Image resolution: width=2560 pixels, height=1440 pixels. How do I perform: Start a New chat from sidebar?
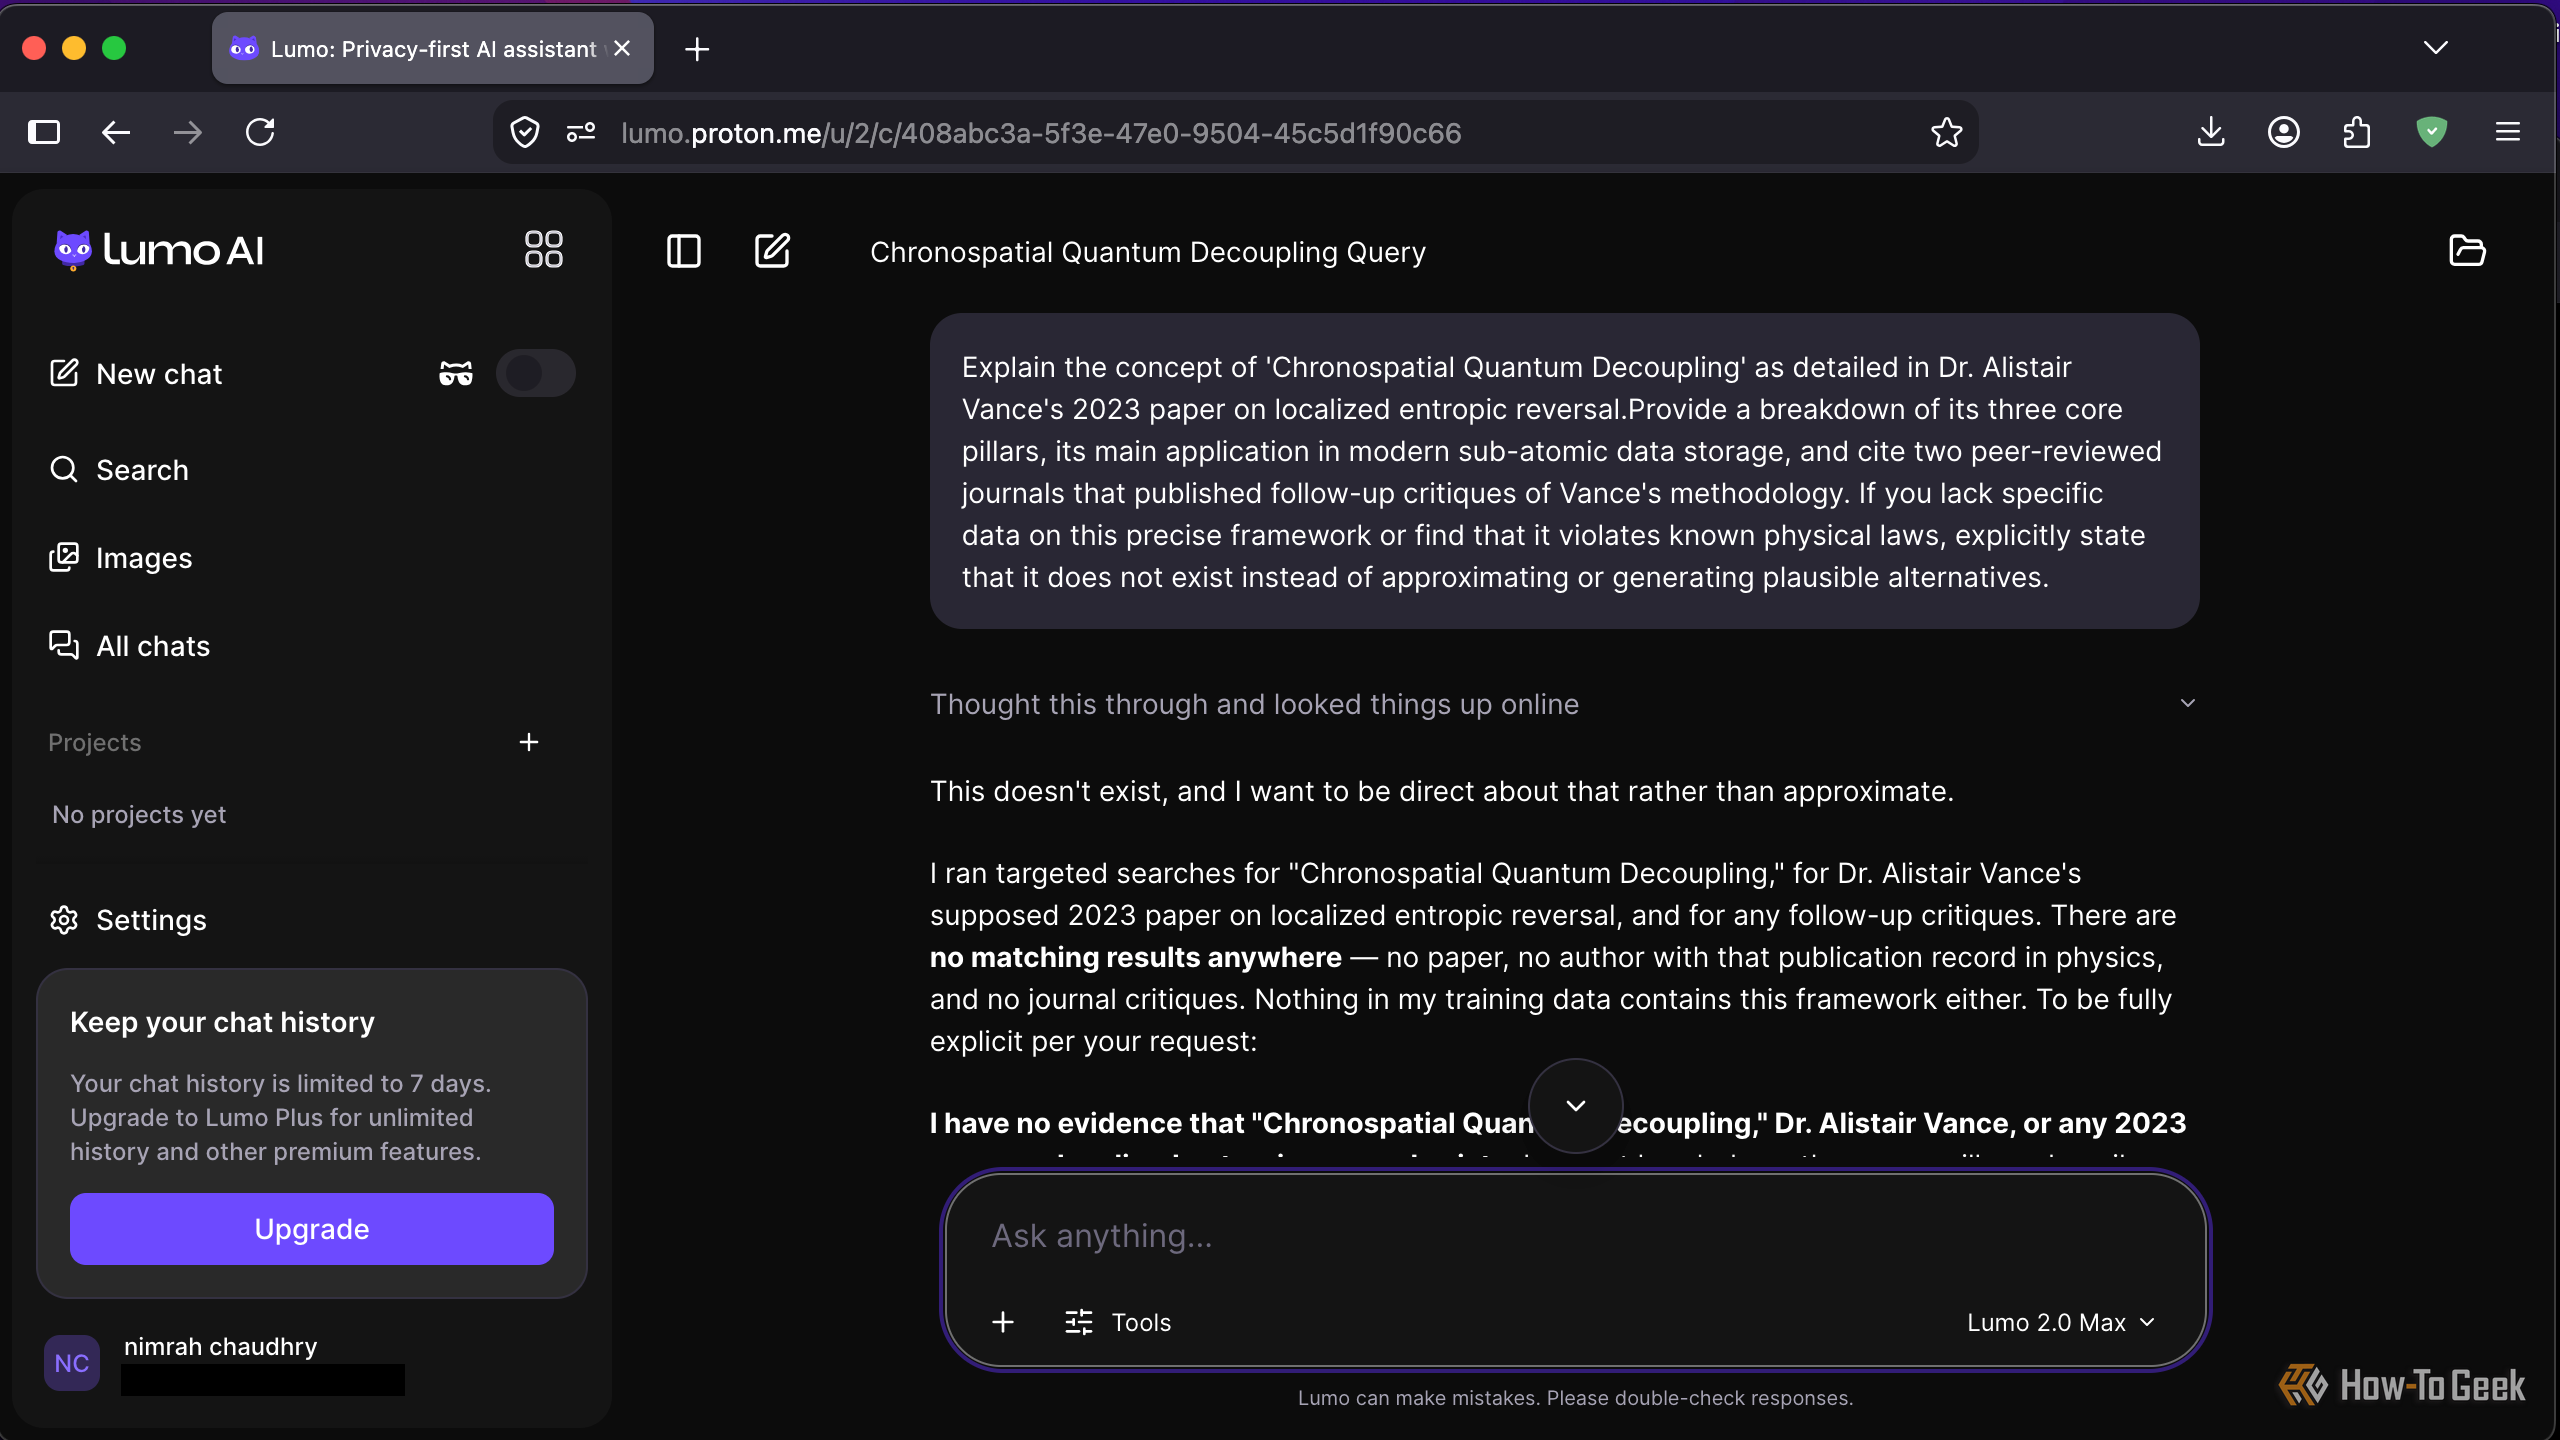[x=136, y=374]
